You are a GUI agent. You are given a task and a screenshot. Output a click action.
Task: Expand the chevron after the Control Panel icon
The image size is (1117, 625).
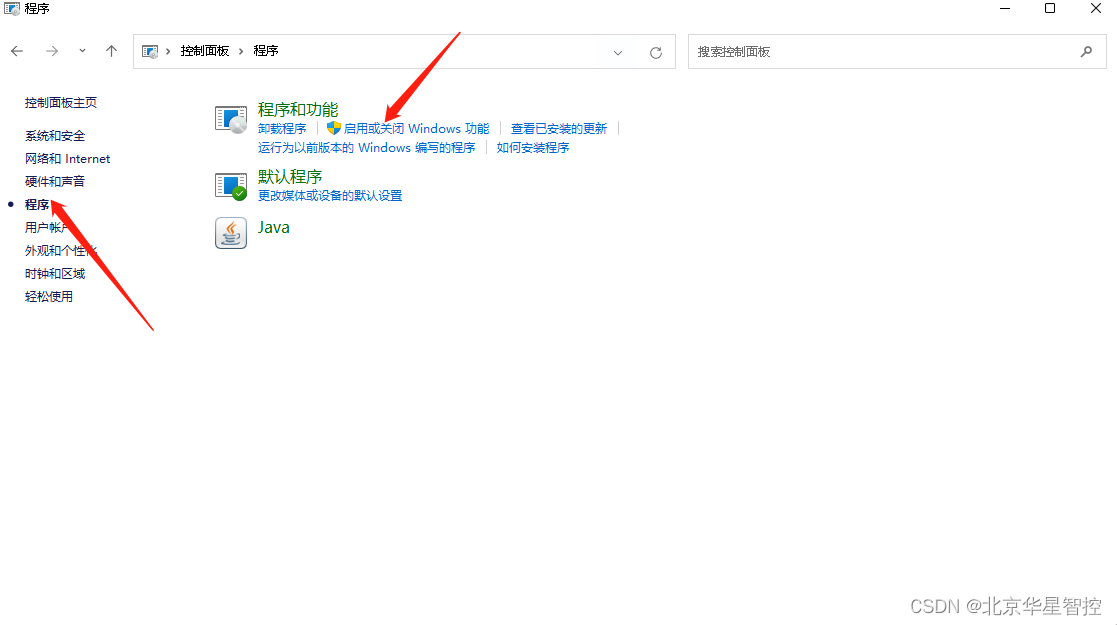(168, 51)
